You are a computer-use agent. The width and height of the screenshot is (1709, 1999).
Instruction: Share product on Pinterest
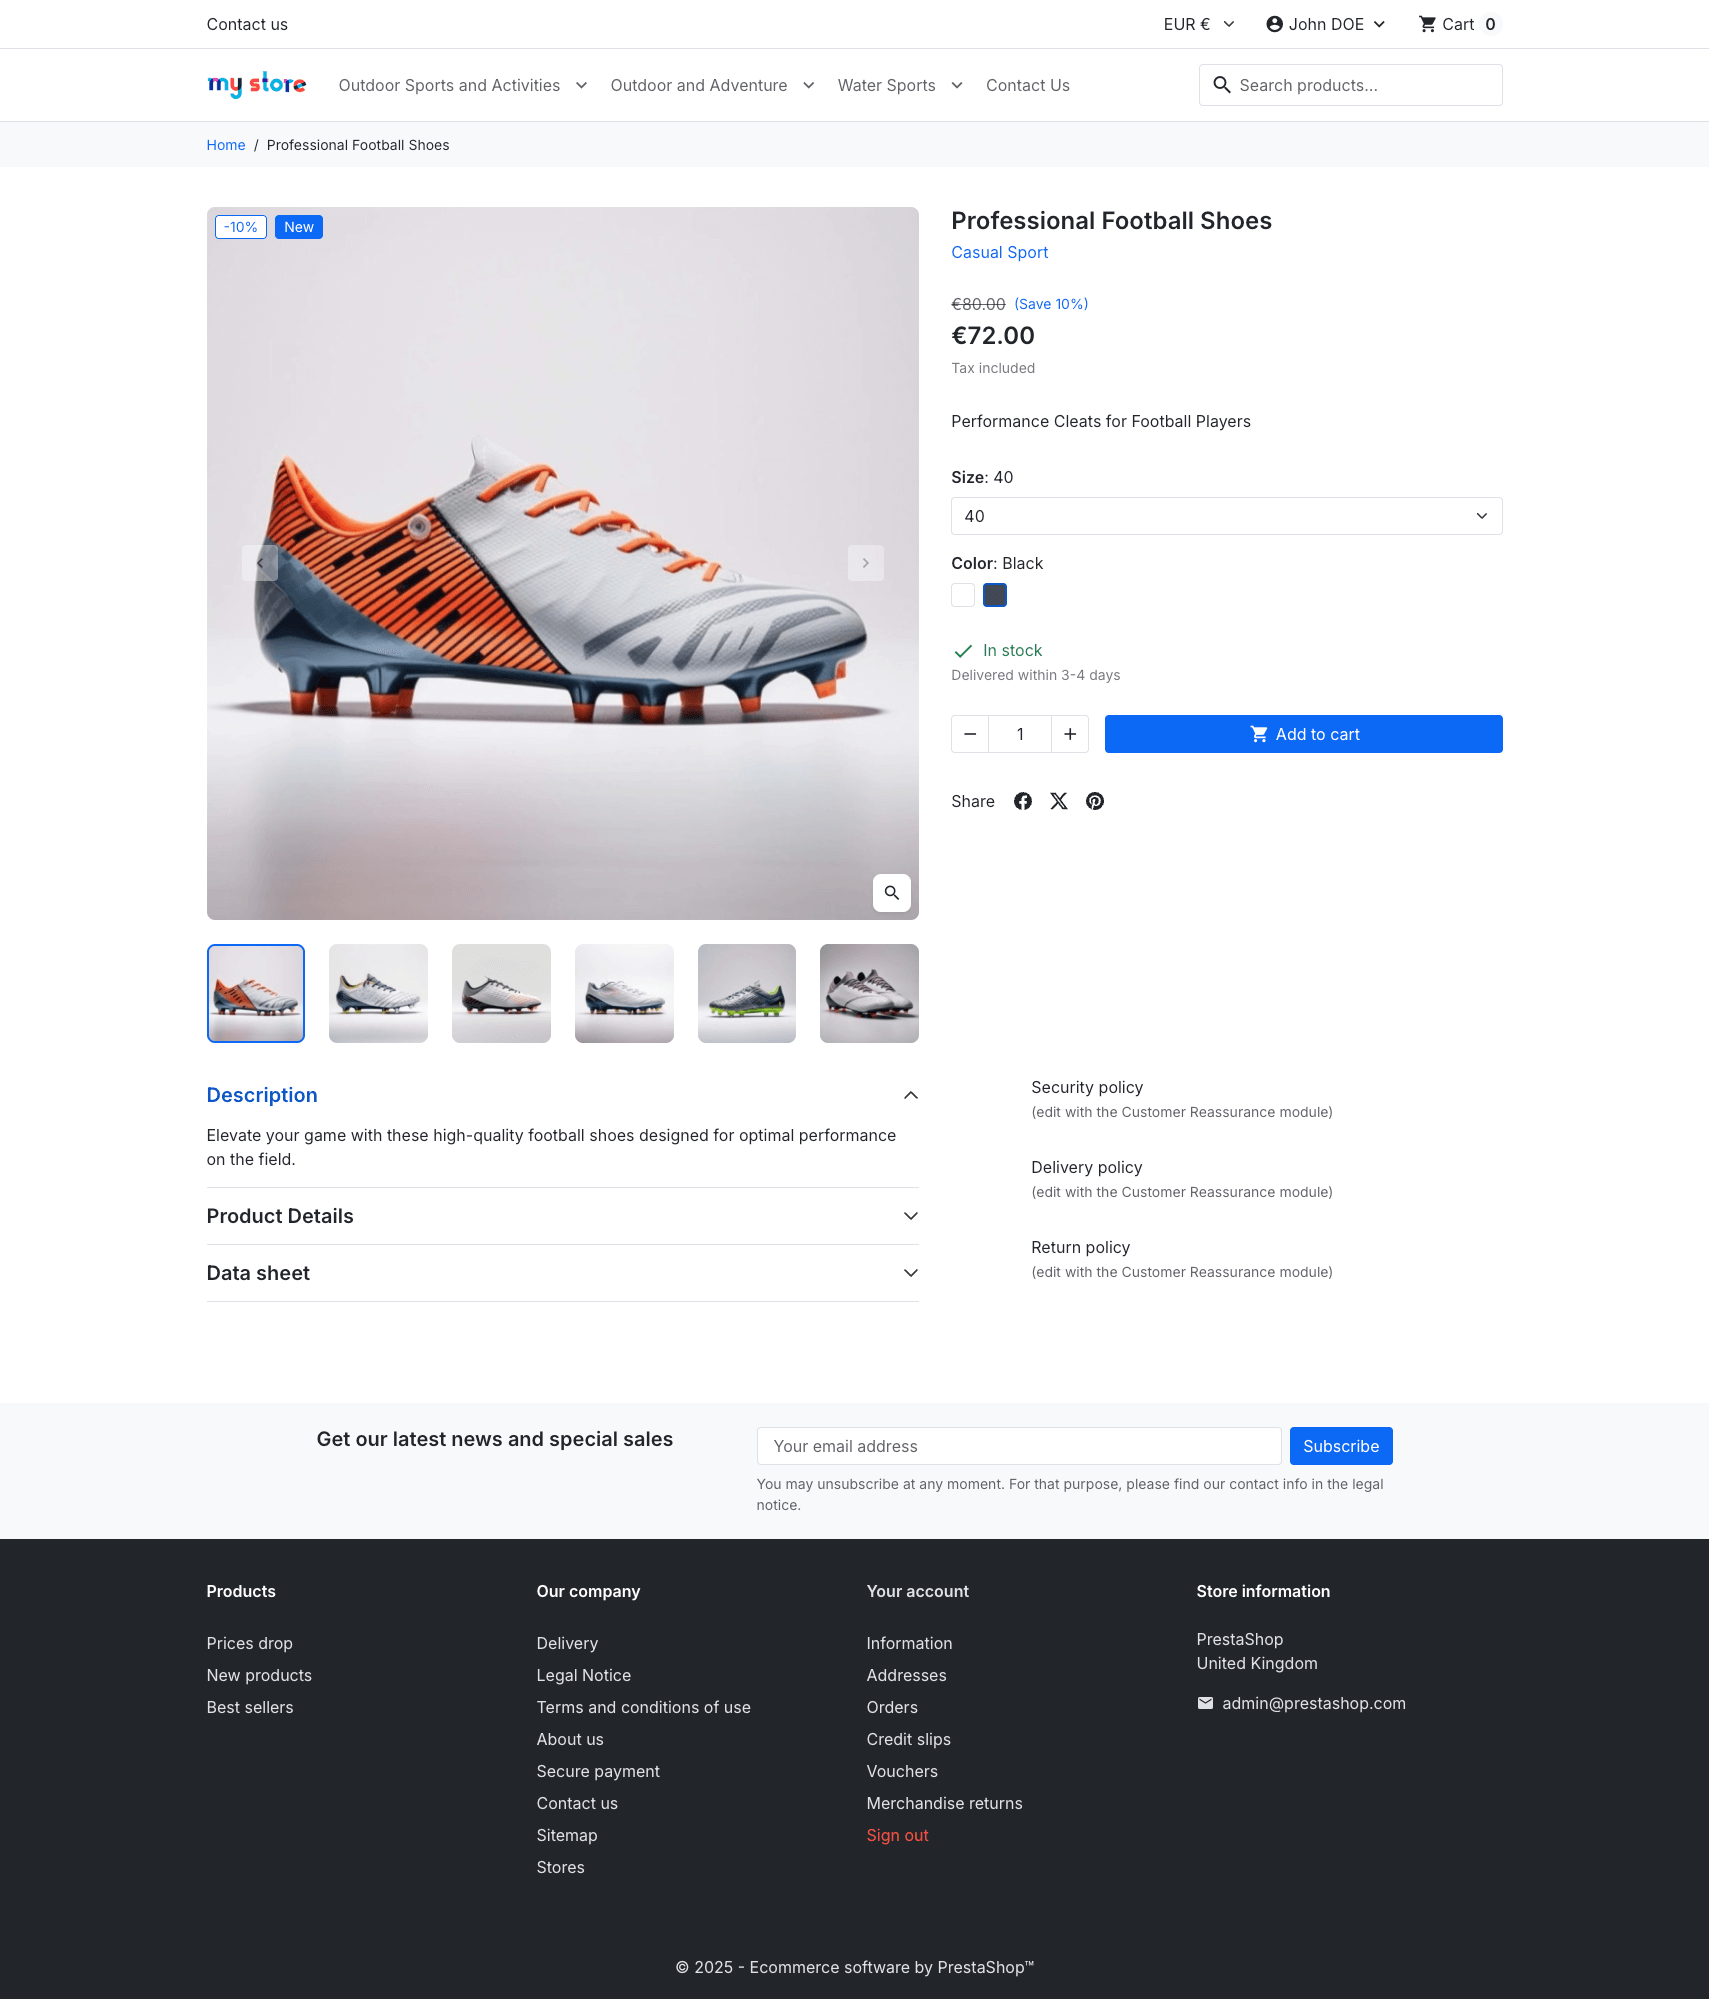coord(1095,801)
